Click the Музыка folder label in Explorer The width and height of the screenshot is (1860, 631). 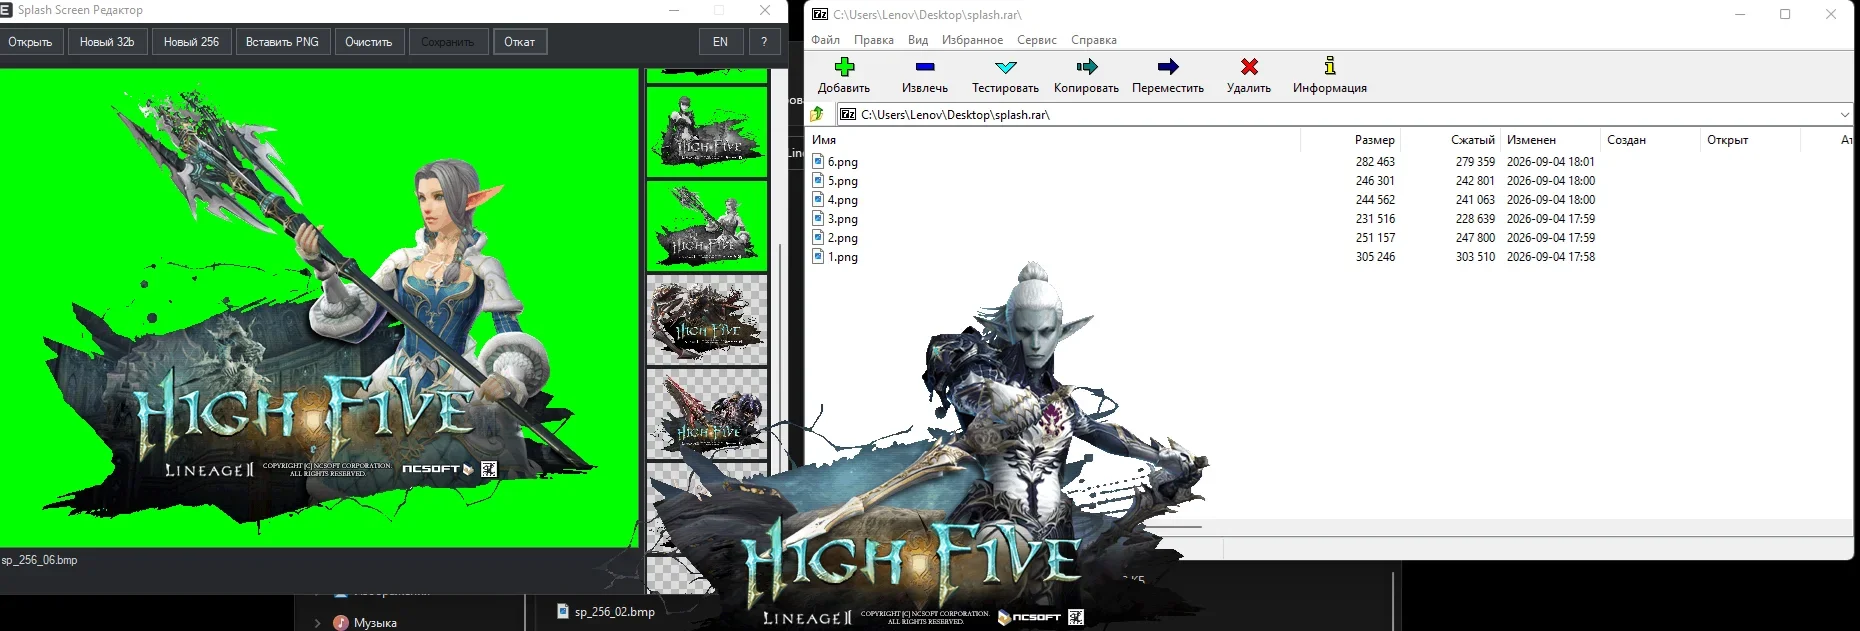pos(375,623)
